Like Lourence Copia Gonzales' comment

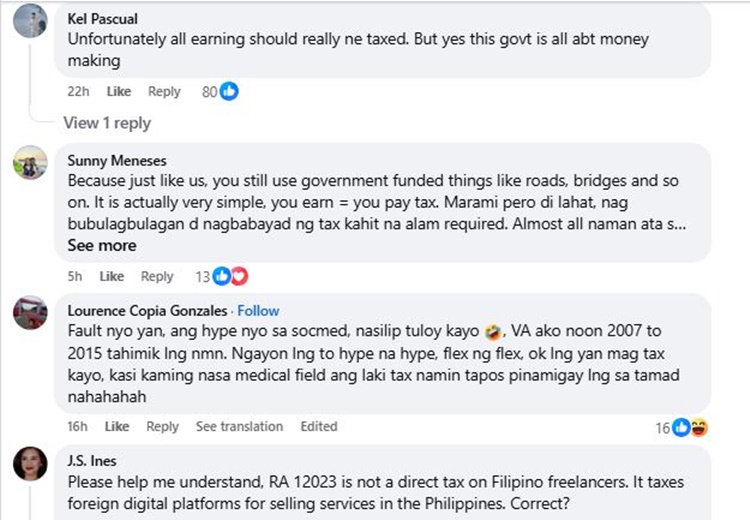[x=117, y=426]
